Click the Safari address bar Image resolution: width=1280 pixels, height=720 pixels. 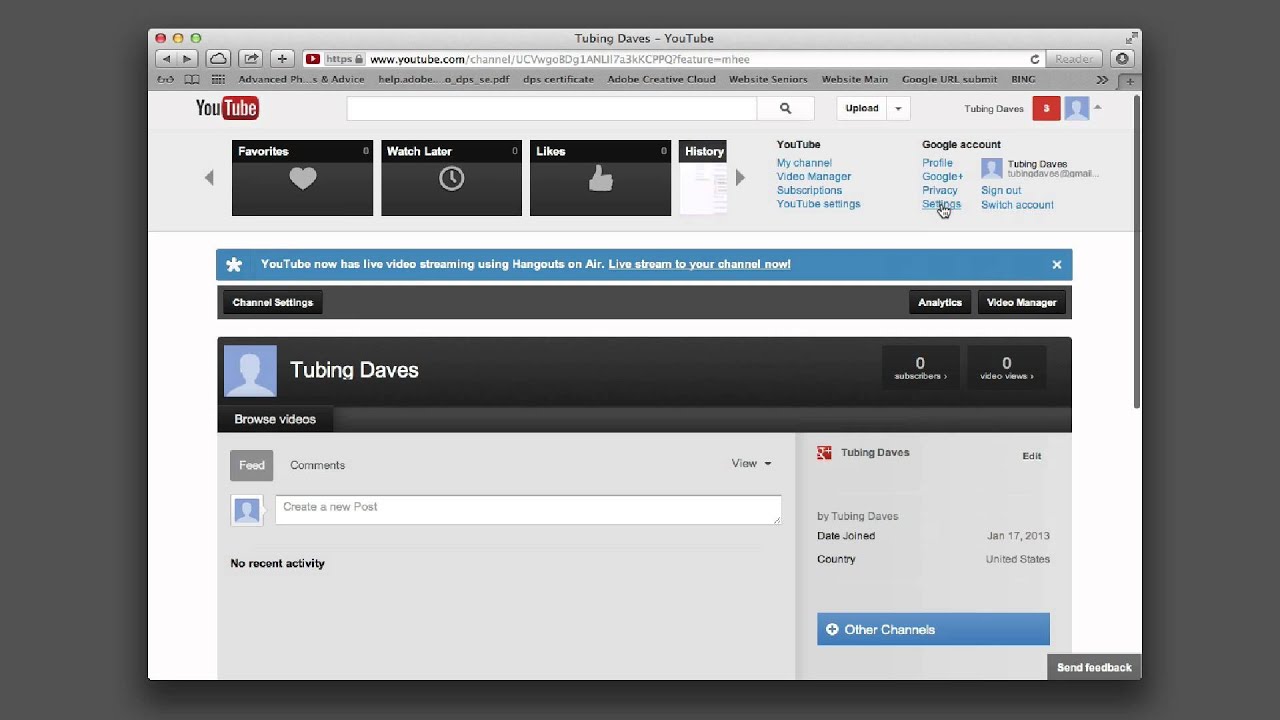point(673,59)
